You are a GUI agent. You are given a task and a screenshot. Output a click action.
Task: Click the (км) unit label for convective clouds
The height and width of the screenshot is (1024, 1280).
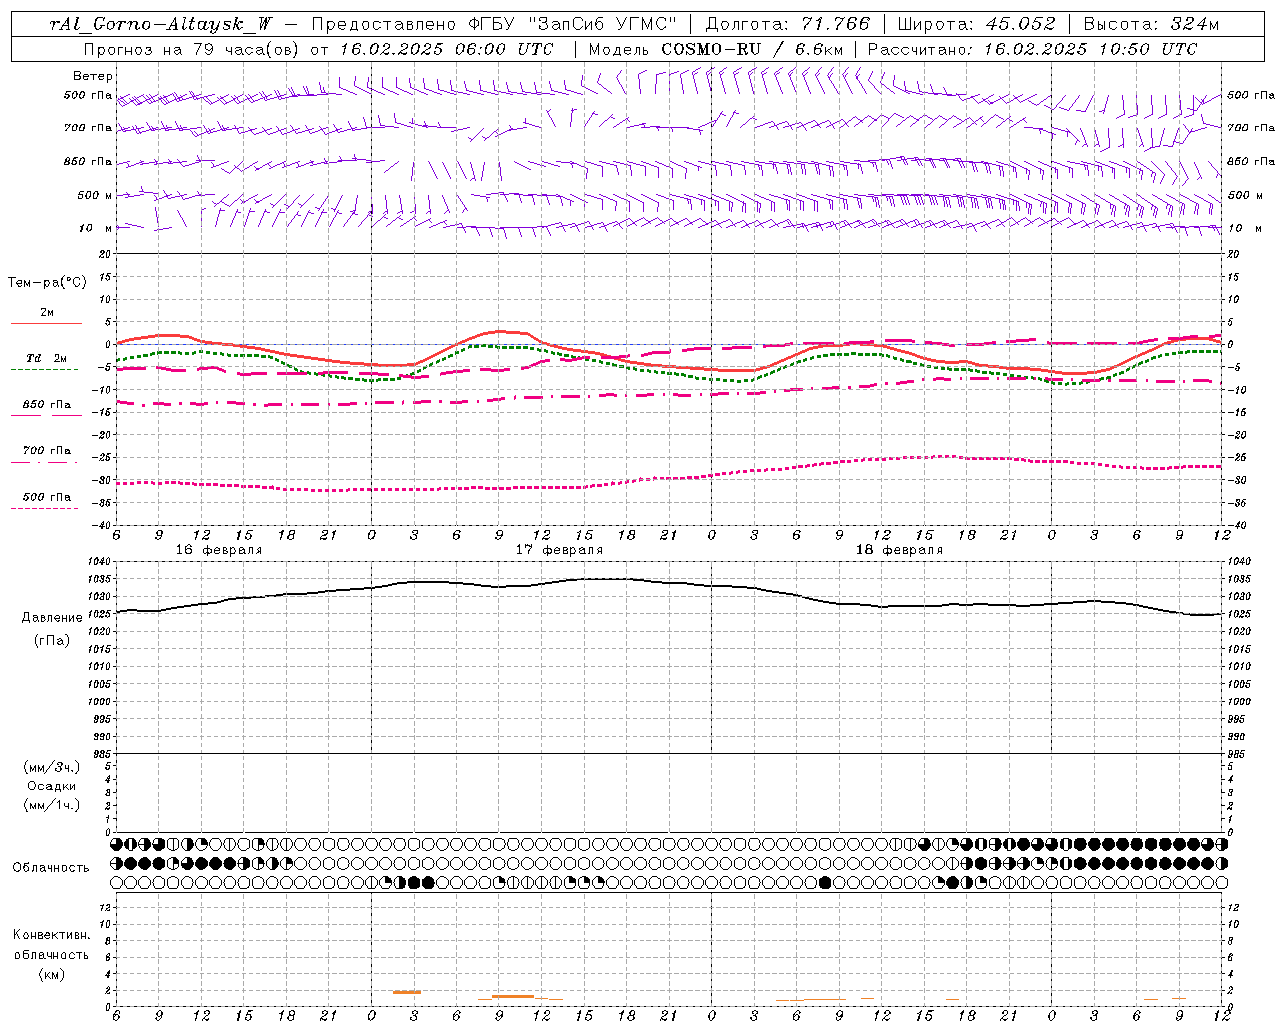click(51, 974)
